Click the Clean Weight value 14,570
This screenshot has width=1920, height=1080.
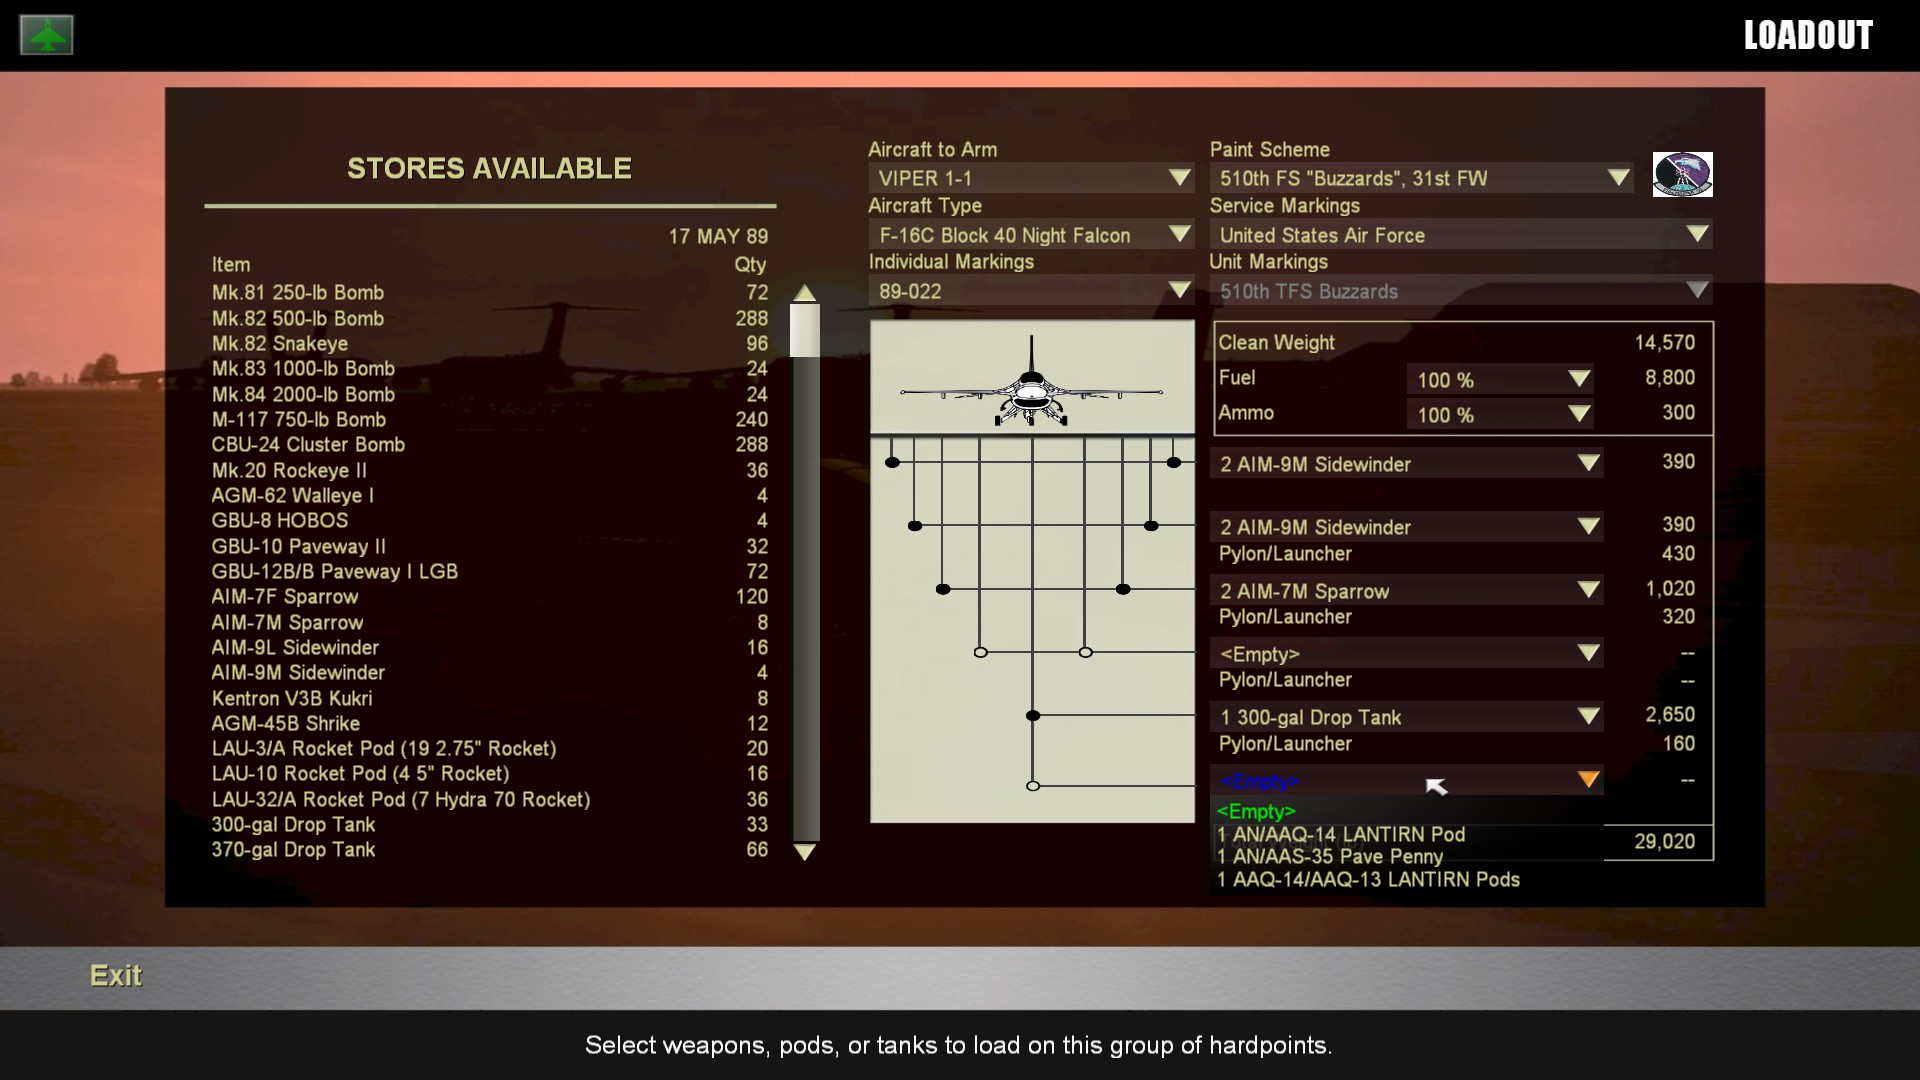pyautogui.click(x=1664, y=342)
